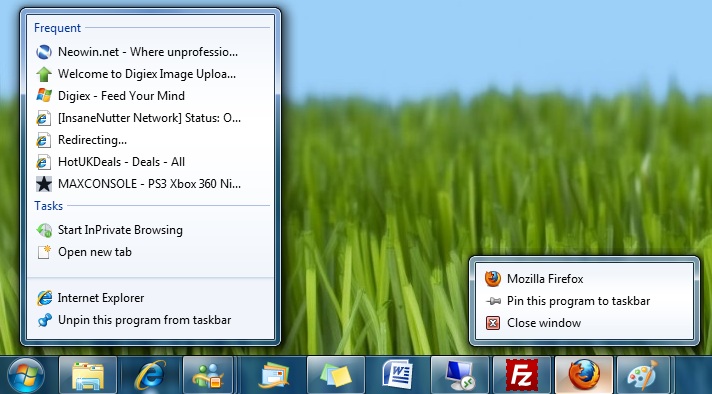This screenshot has width=712, height=394.
Task: Launch Mozilla Firefox from jump list
Action: click(x=584, y=279)
